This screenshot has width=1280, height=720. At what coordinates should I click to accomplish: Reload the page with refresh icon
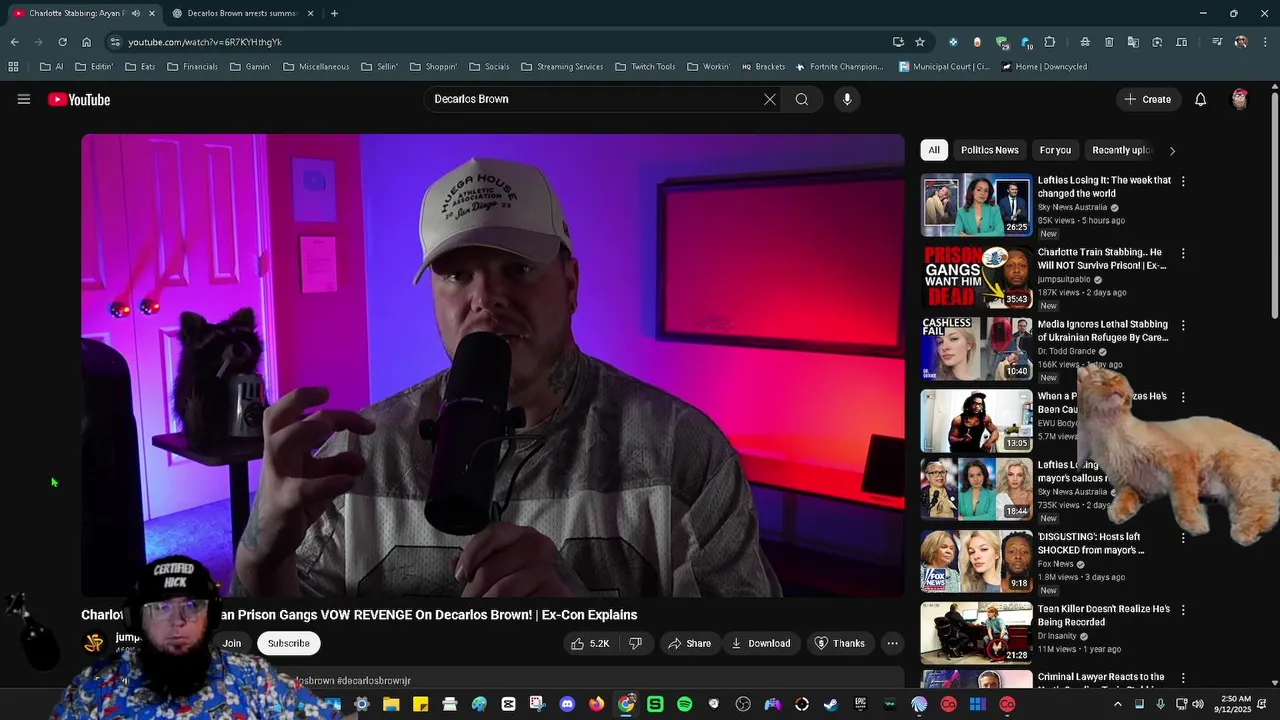(x=62, y=42)
